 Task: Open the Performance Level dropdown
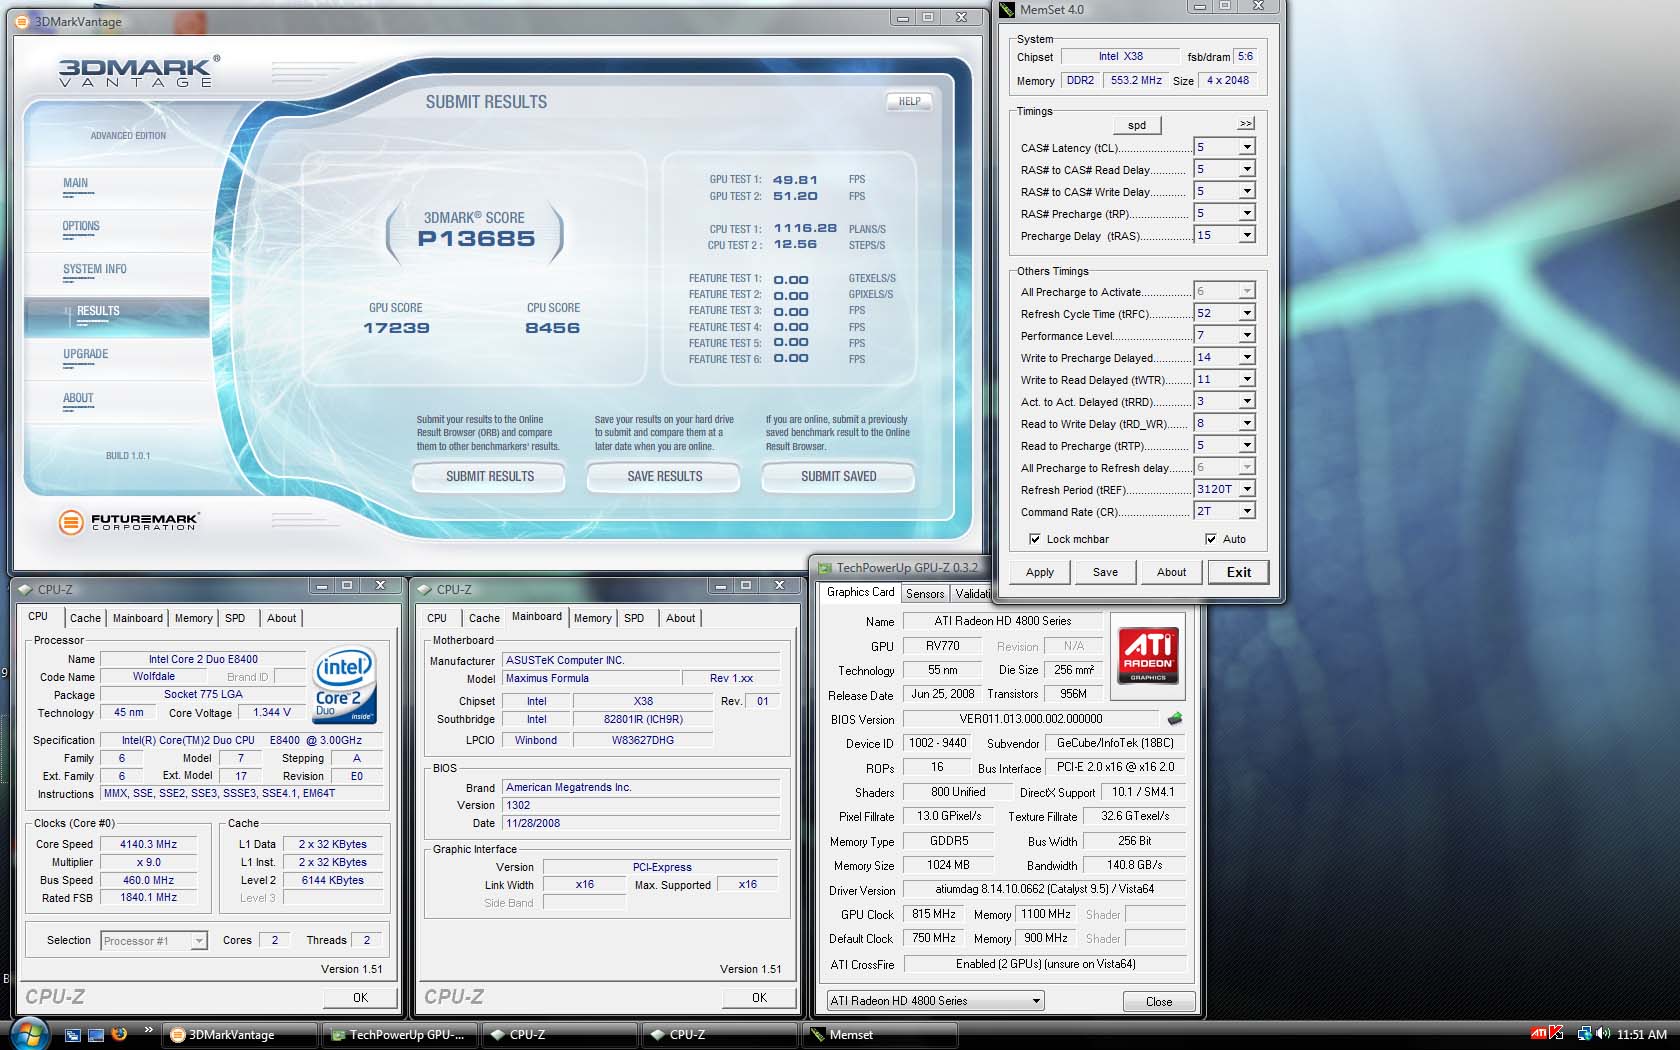tap(1247, 335)
